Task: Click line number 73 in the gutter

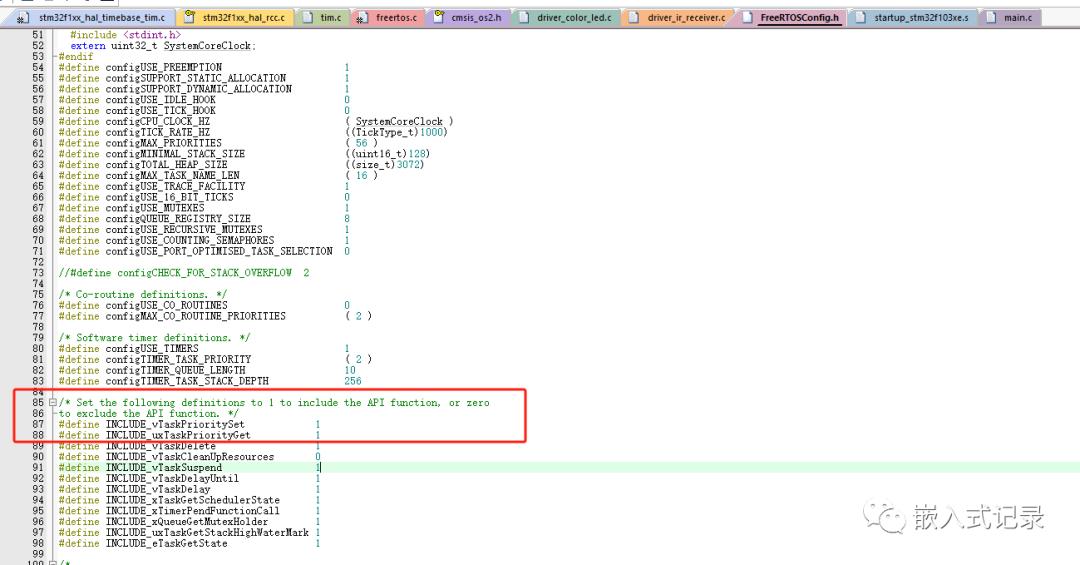Action: pyautogui.click(x=38, y=273)
